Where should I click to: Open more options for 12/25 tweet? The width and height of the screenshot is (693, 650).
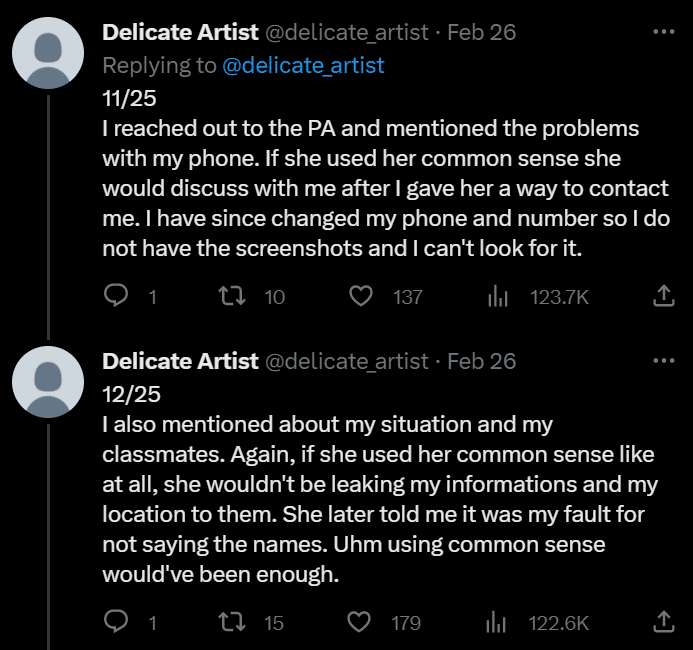click(664, 361)
